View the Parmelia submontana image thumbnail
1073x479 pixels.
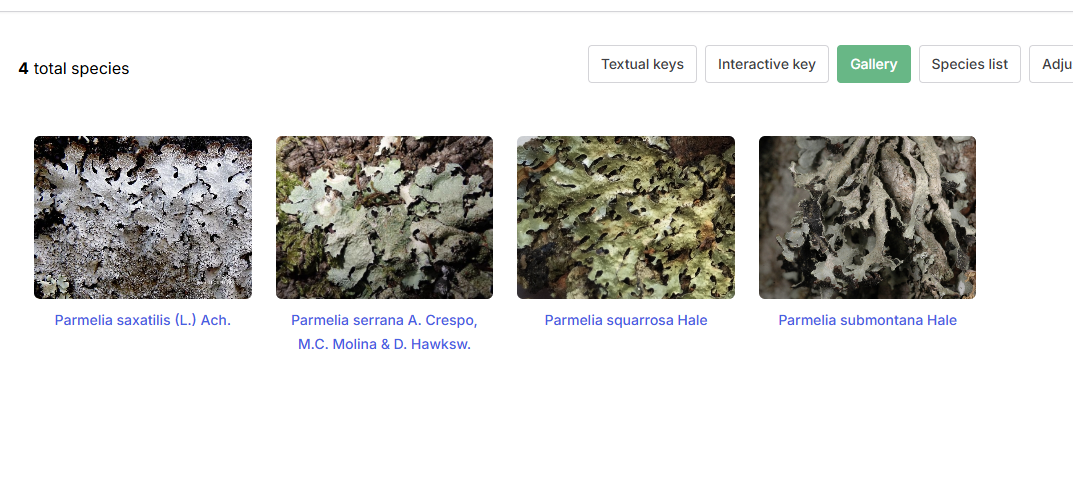tap(867, 217)
